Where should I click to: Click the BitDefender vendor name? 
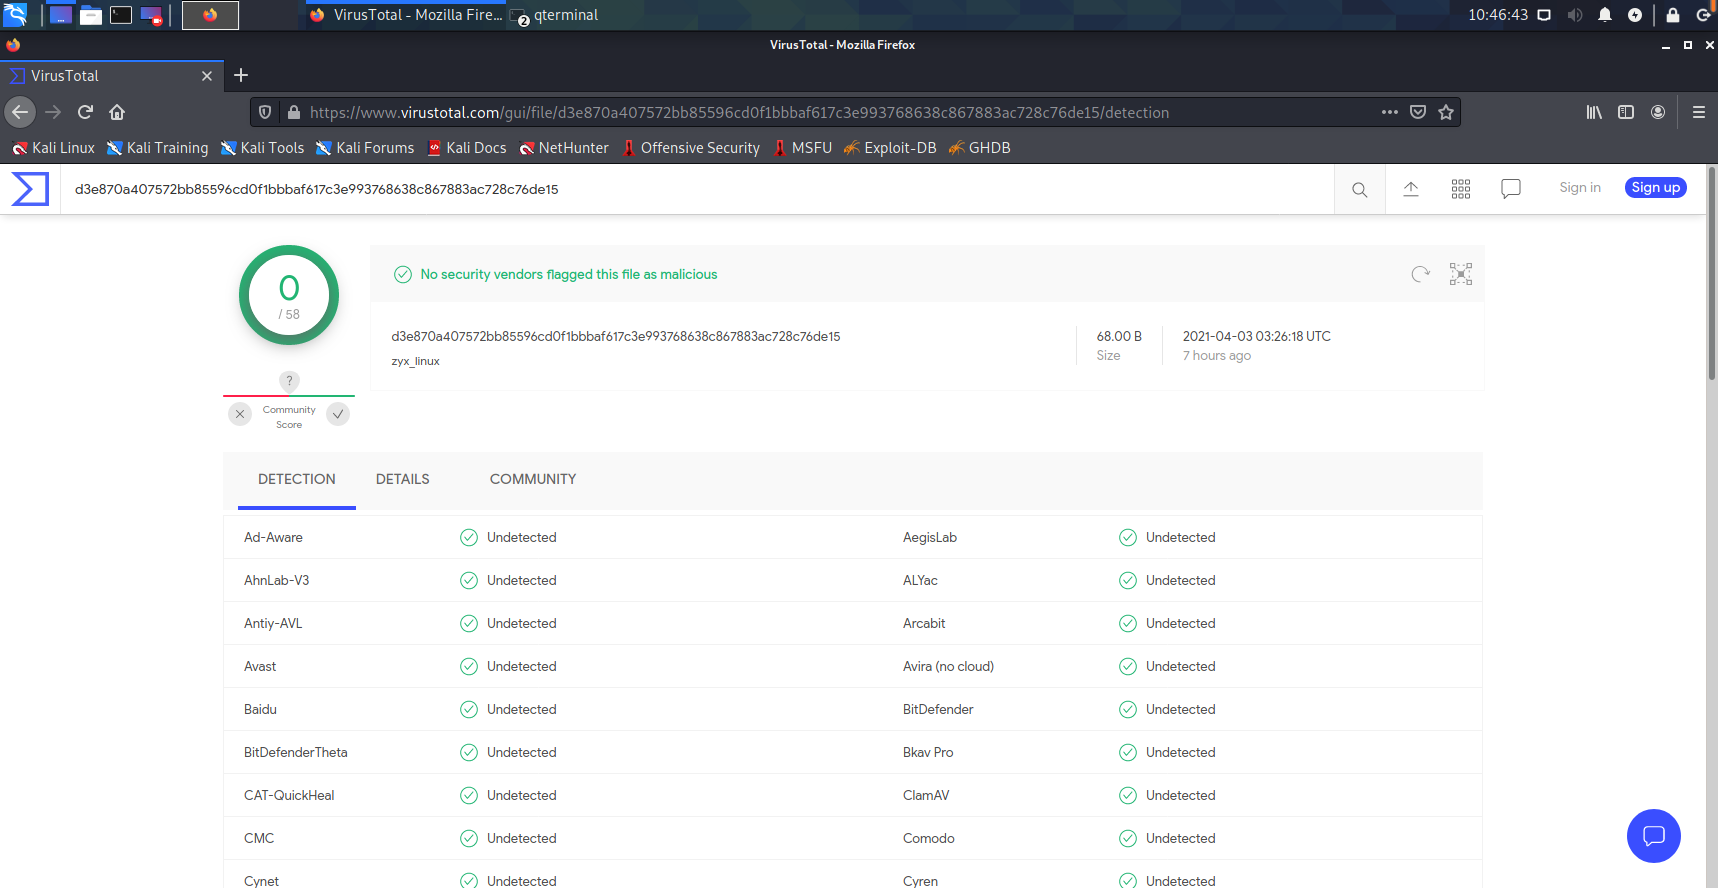[938, 709]
